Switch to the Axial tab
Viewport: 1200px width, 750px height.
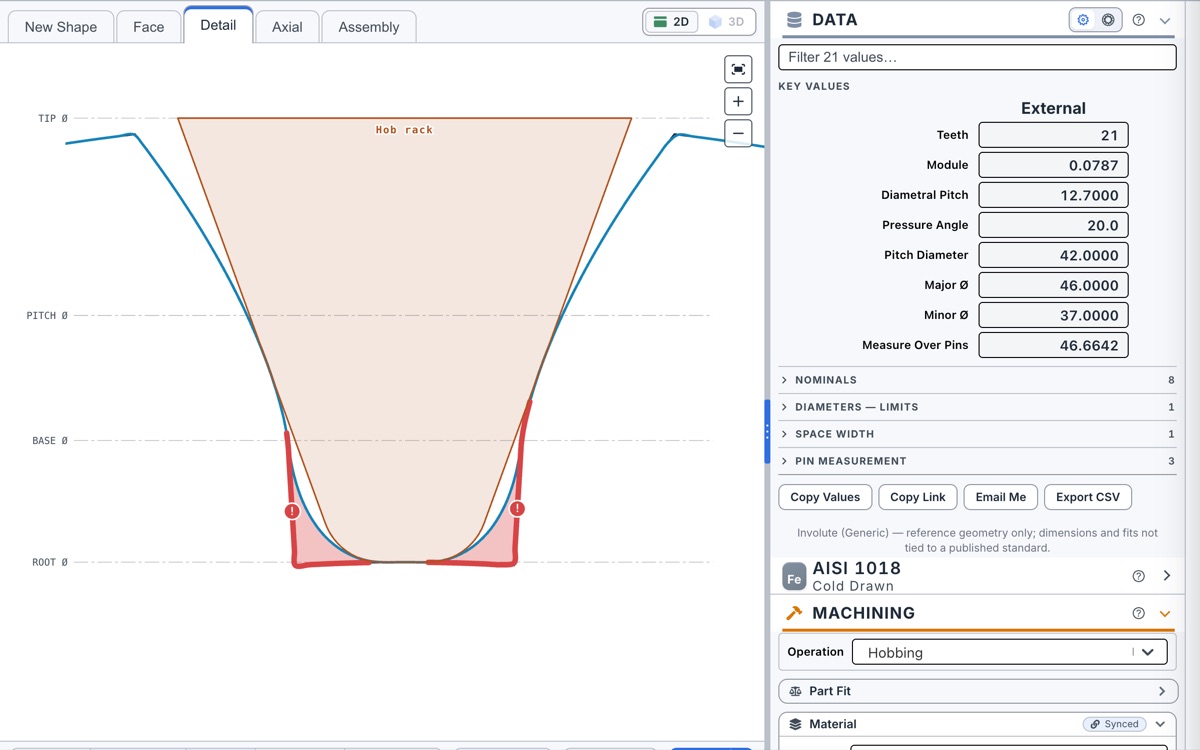point(287,27)
